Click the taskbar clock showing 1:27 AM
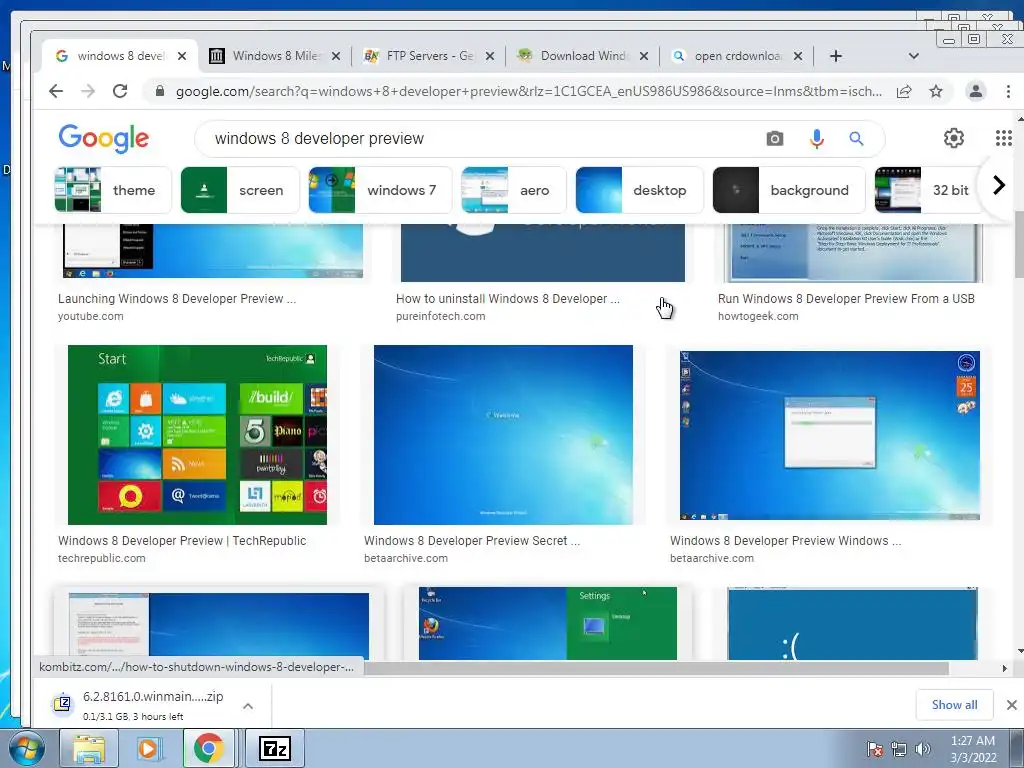Screen dimensions: 1024x768 (x=972, y=748)
